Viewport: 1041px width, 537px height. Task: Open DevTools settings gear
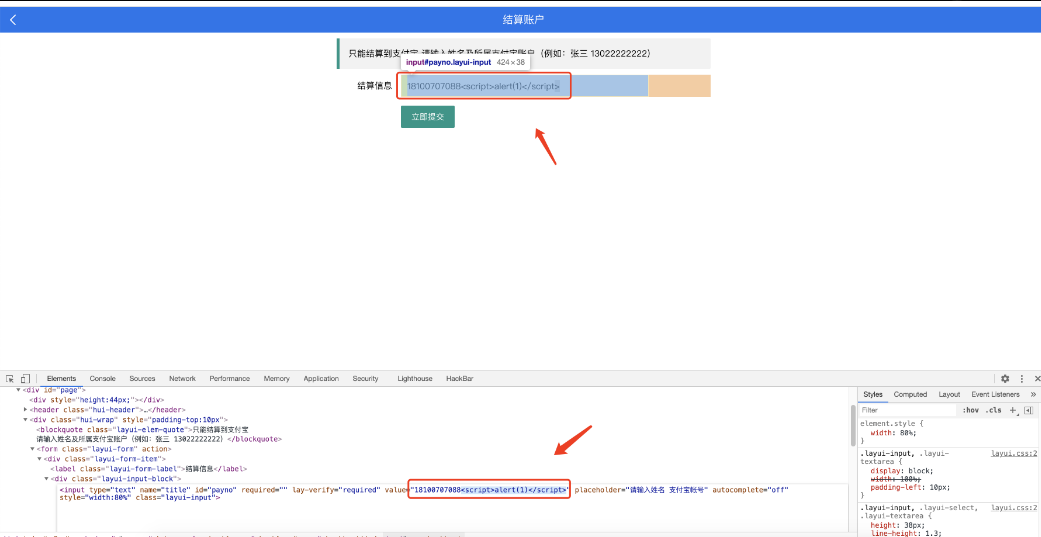click(x=1004, y=378)
